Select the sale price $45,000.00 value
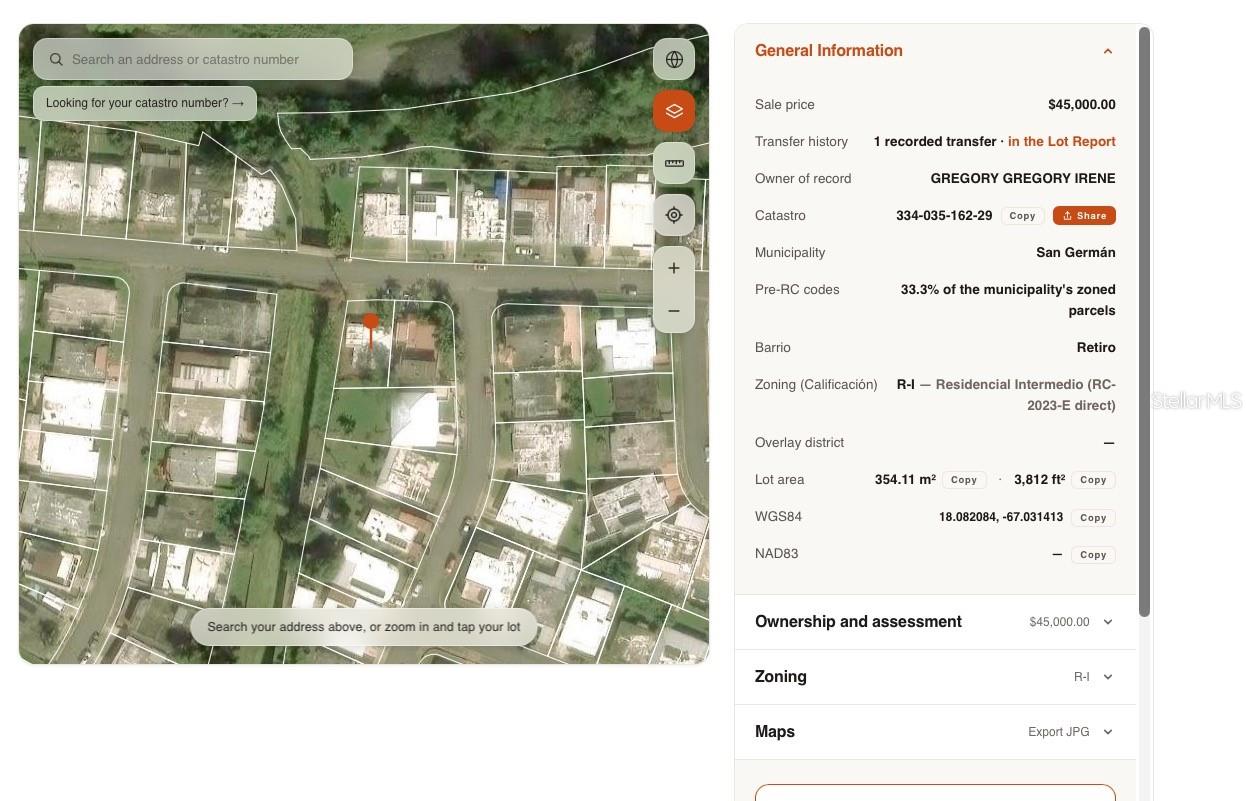Viewport: 1246px width, 801px height. pos(1082,105)
